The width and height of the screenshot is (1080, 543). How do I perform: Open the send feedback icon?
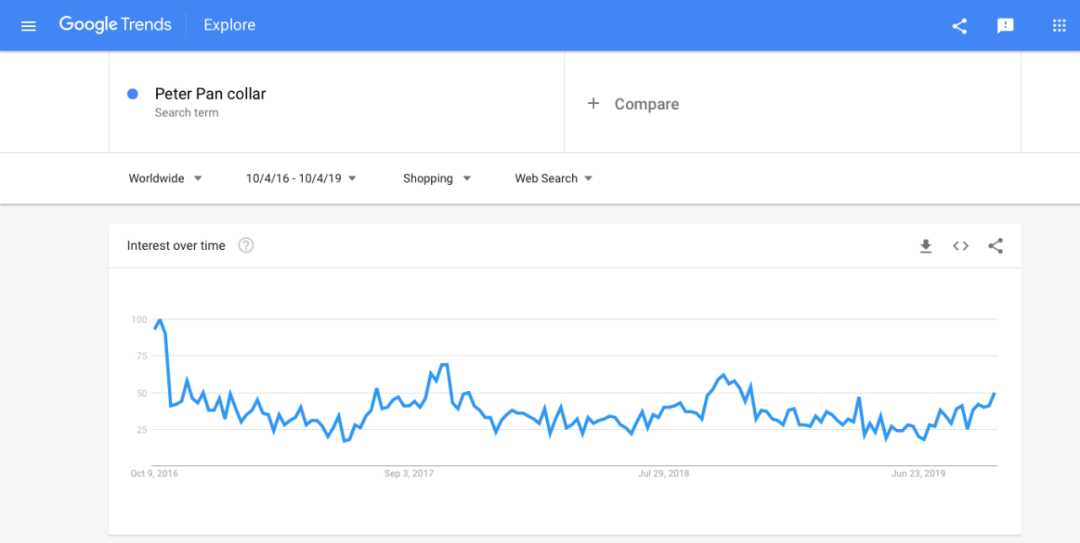(x=1006, y=26)
